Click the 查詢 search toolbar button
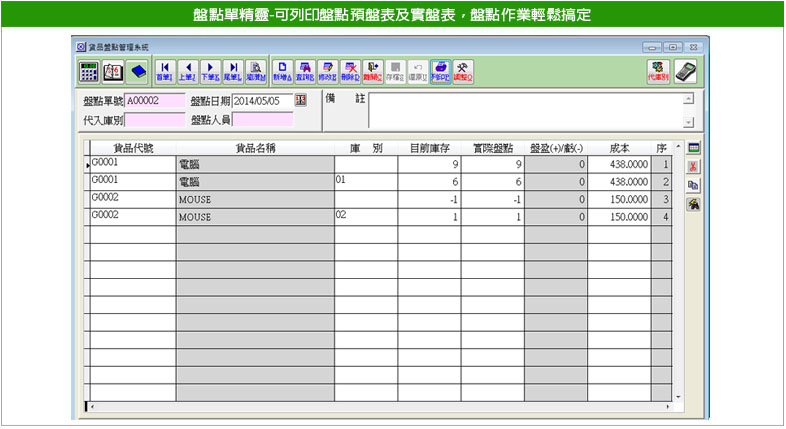786x429 pixels. [x=304, y=71]
